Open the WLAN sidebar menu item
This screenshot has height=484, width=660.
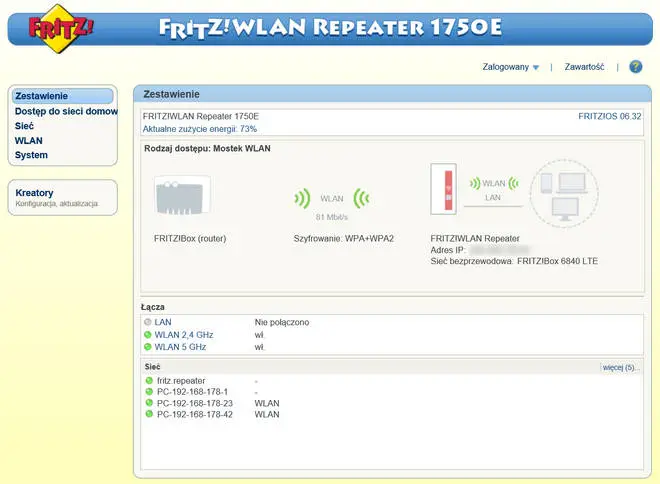click(29, 141)
